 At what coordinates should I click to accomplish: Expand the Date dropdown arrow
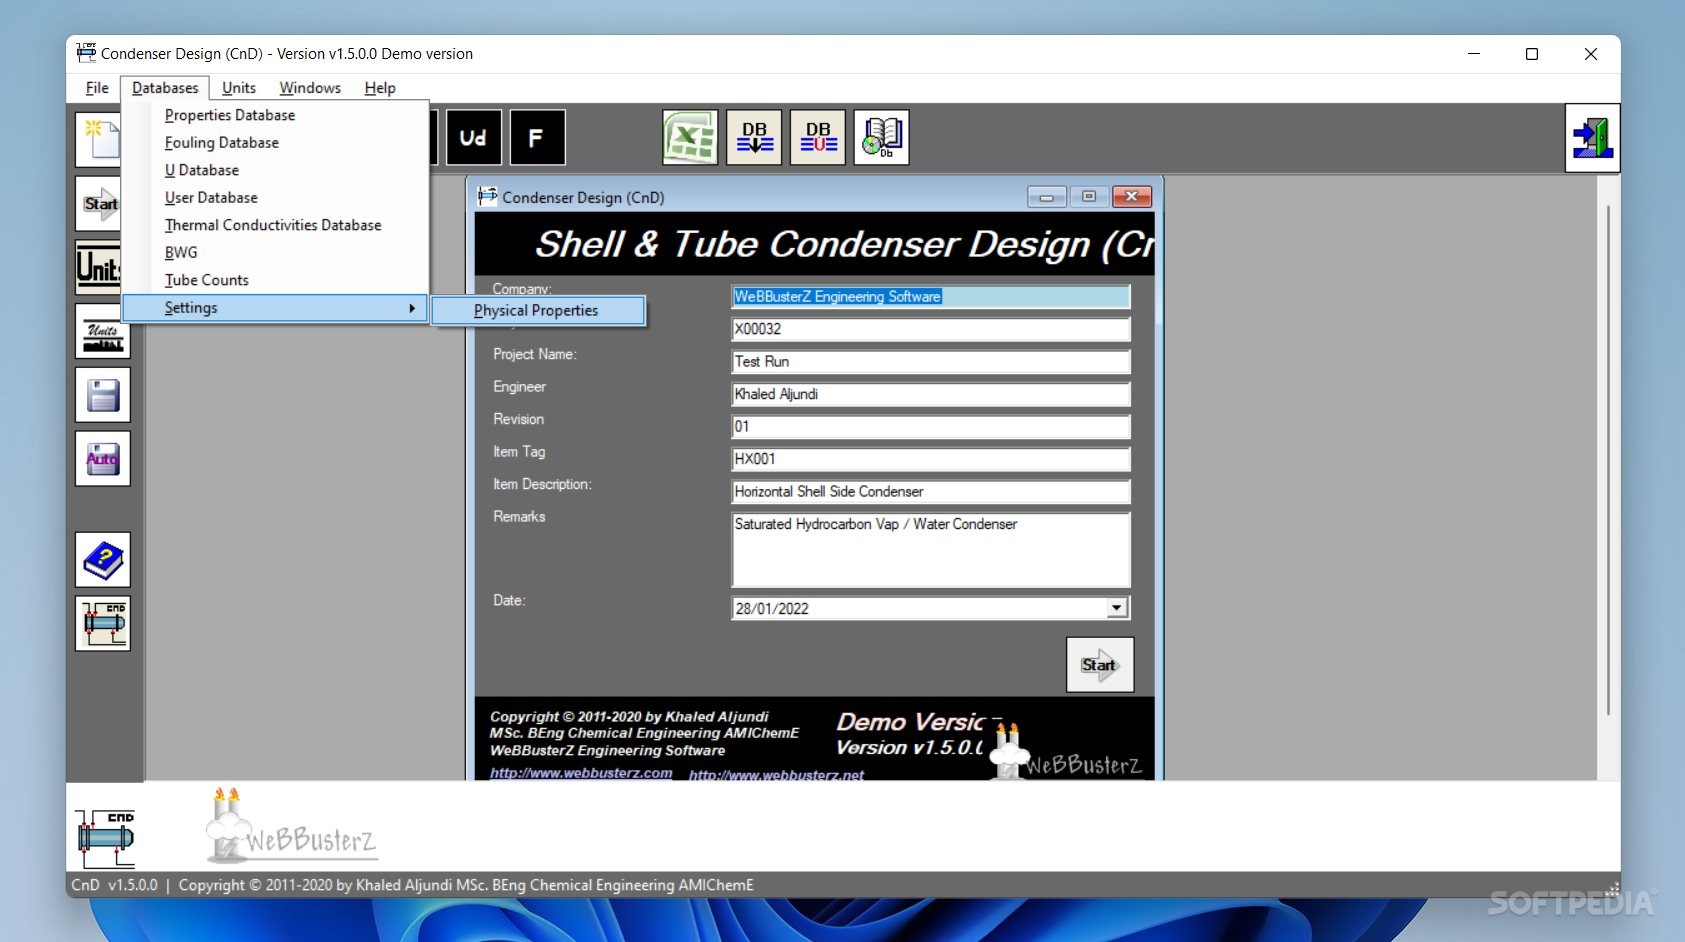click(x=1118, y=608)
